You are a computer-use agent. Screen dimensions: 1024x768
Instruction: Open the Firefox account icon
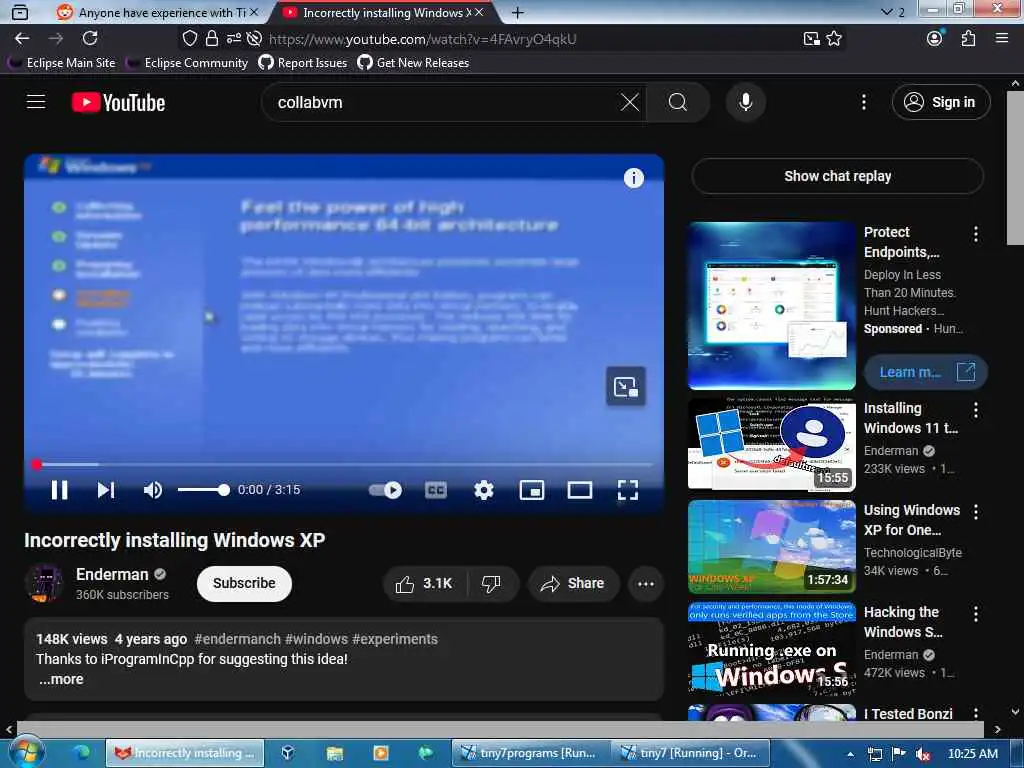(x=935, y=39)
